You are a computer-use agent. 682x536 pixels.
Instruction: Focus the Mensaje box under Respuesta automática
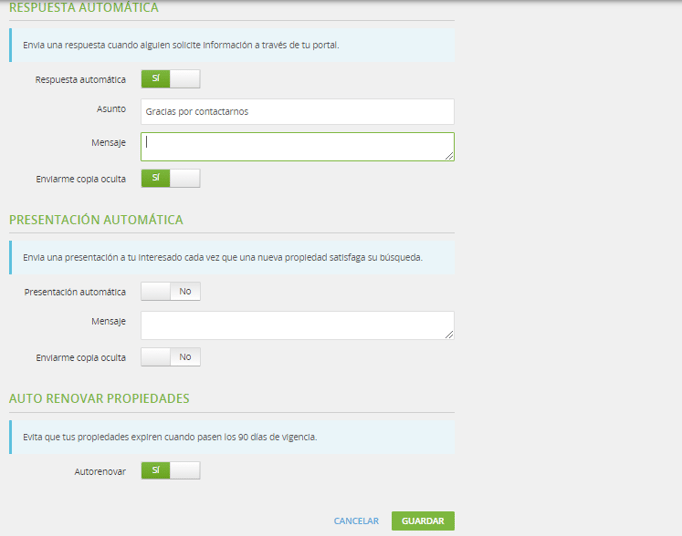pyautogui.click(x=298, y=147)
